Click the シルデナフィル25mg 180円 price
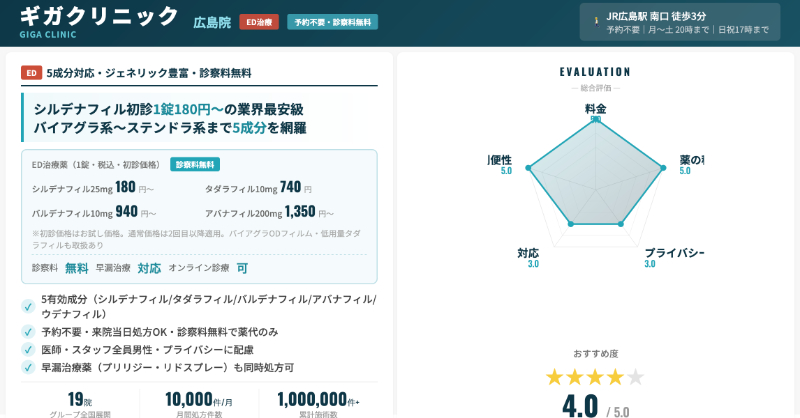 pos(125,187)
